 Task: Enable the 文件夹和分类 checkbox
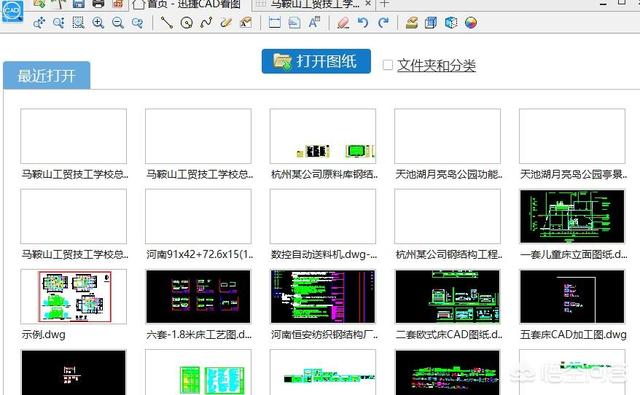coord(388,65)
